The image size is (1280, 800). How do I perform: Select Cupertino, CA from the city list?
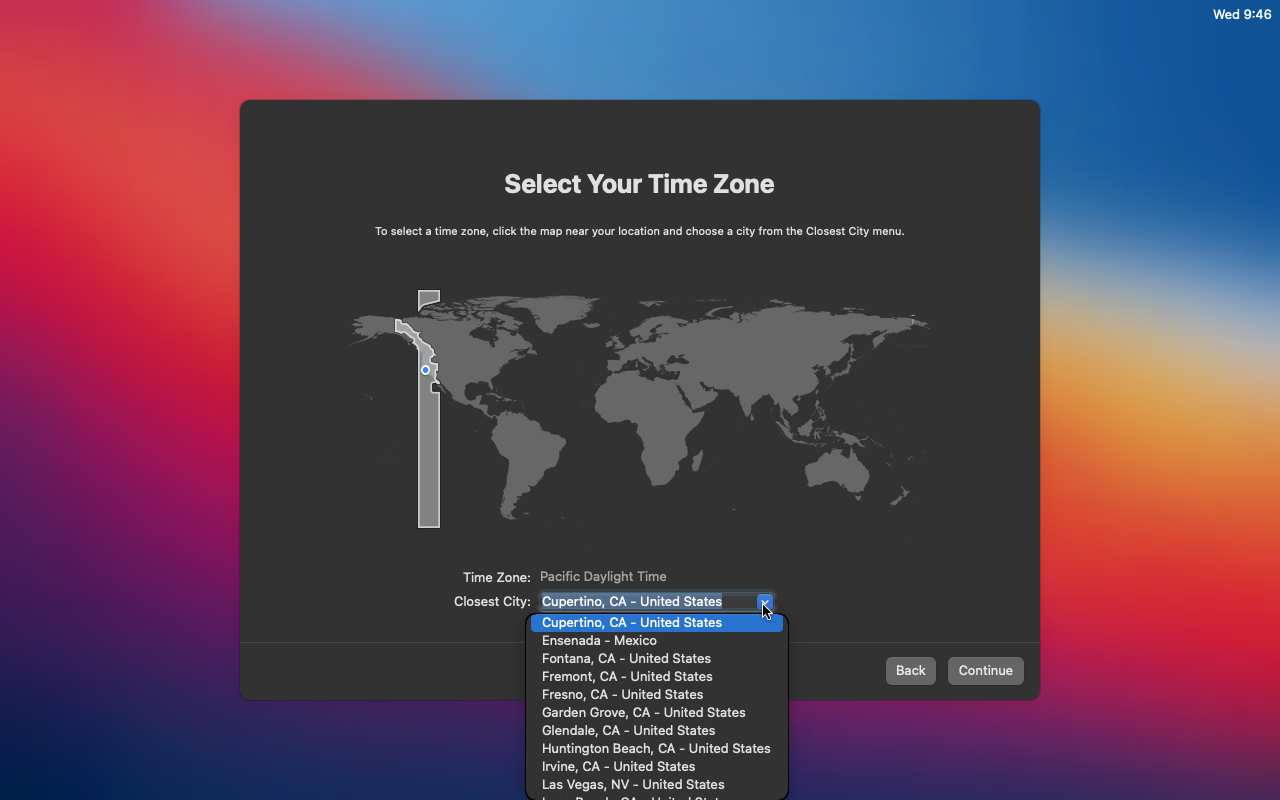click(632, 622)
